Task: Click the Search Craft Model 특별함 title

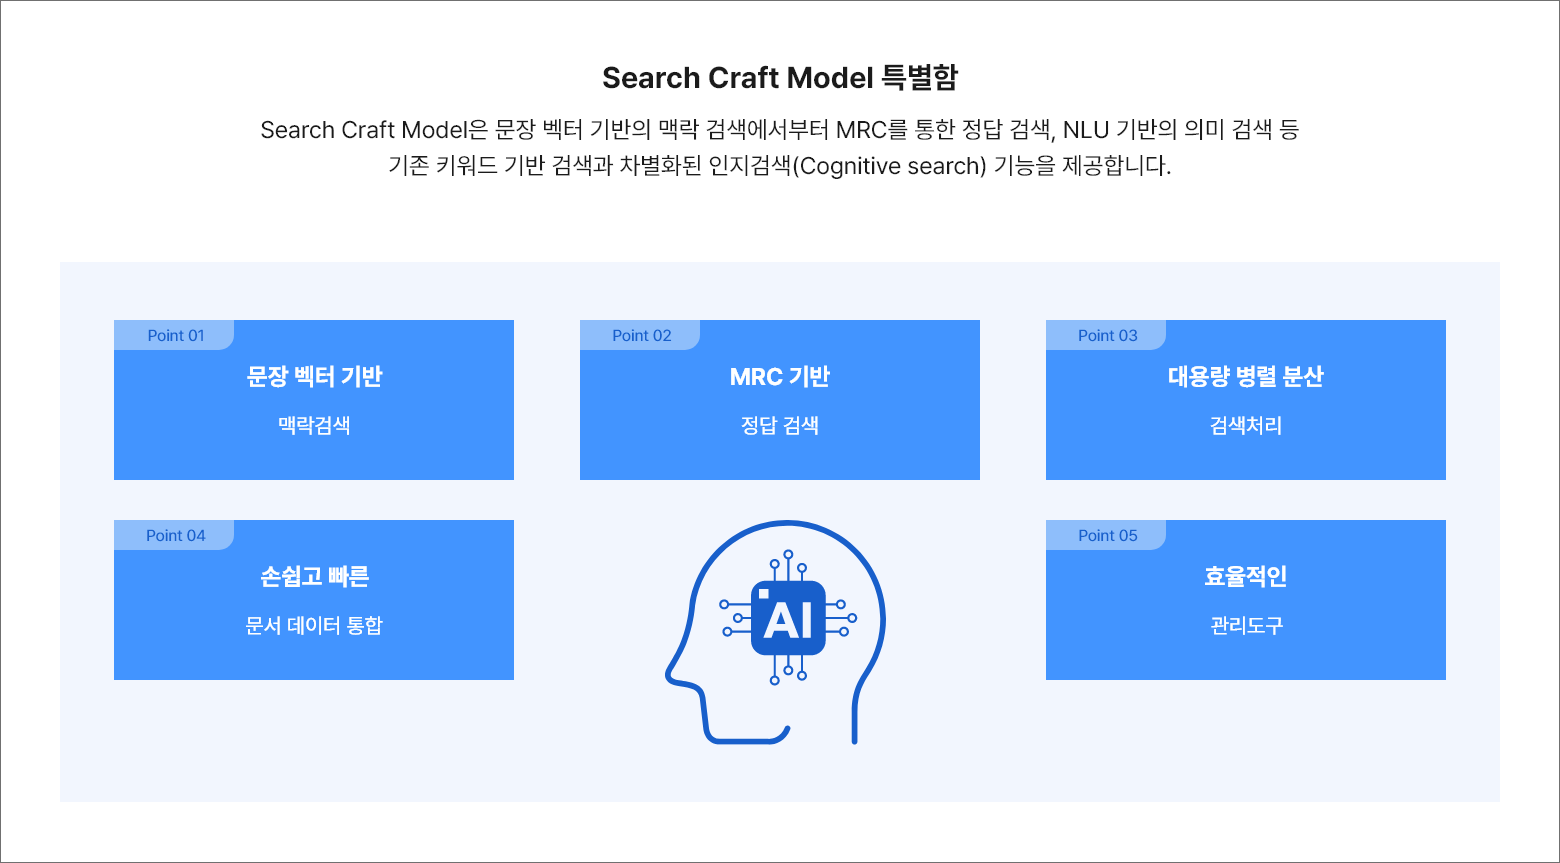Action: (780, 78)
